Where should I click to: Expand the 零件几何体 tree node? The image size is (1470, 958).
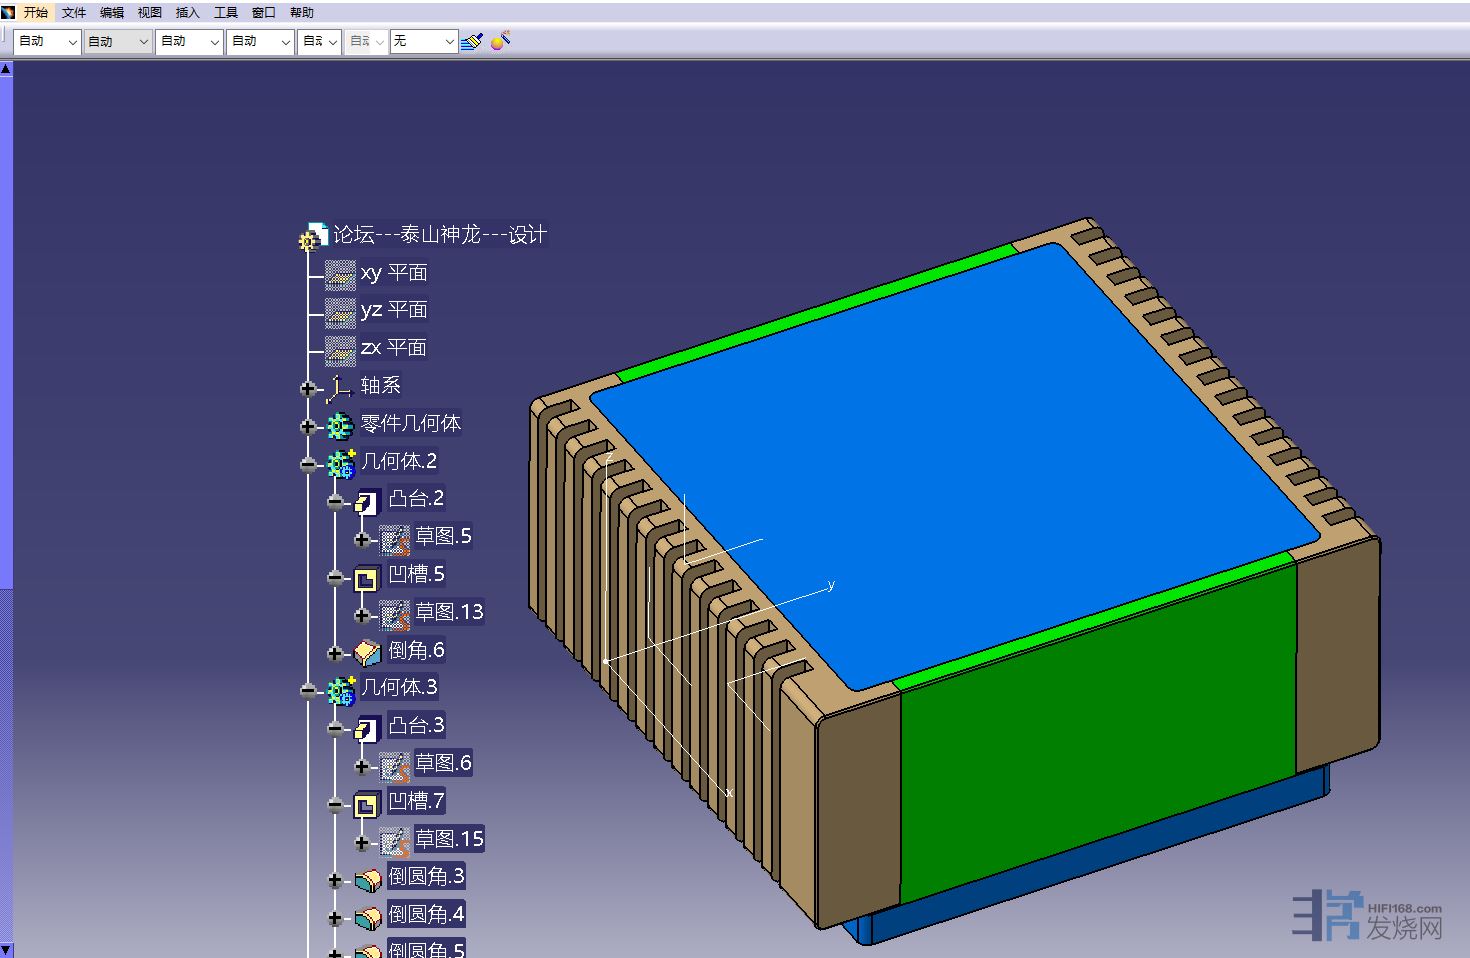click(308, 426)
